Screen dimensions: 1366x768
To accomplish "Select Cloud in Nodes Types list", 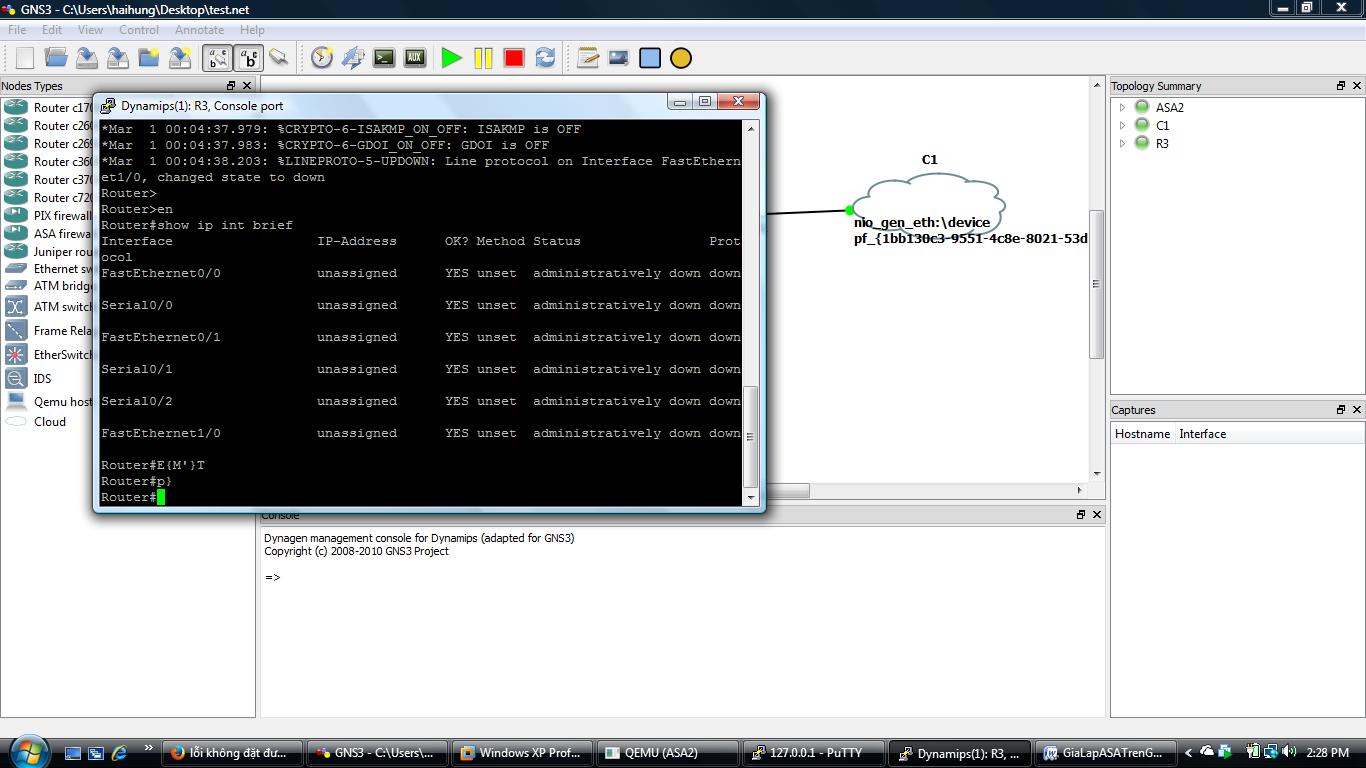I will click(50, 422).
